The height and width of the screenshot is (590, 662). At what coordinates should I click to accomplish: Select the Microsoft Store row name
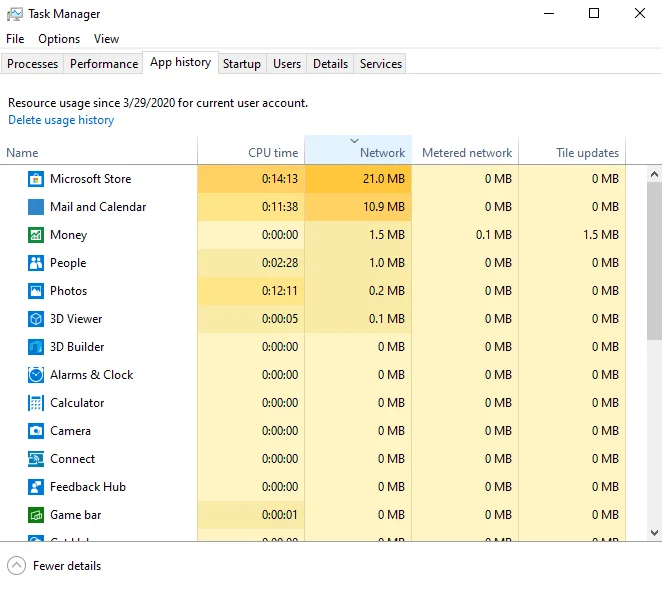91,179
